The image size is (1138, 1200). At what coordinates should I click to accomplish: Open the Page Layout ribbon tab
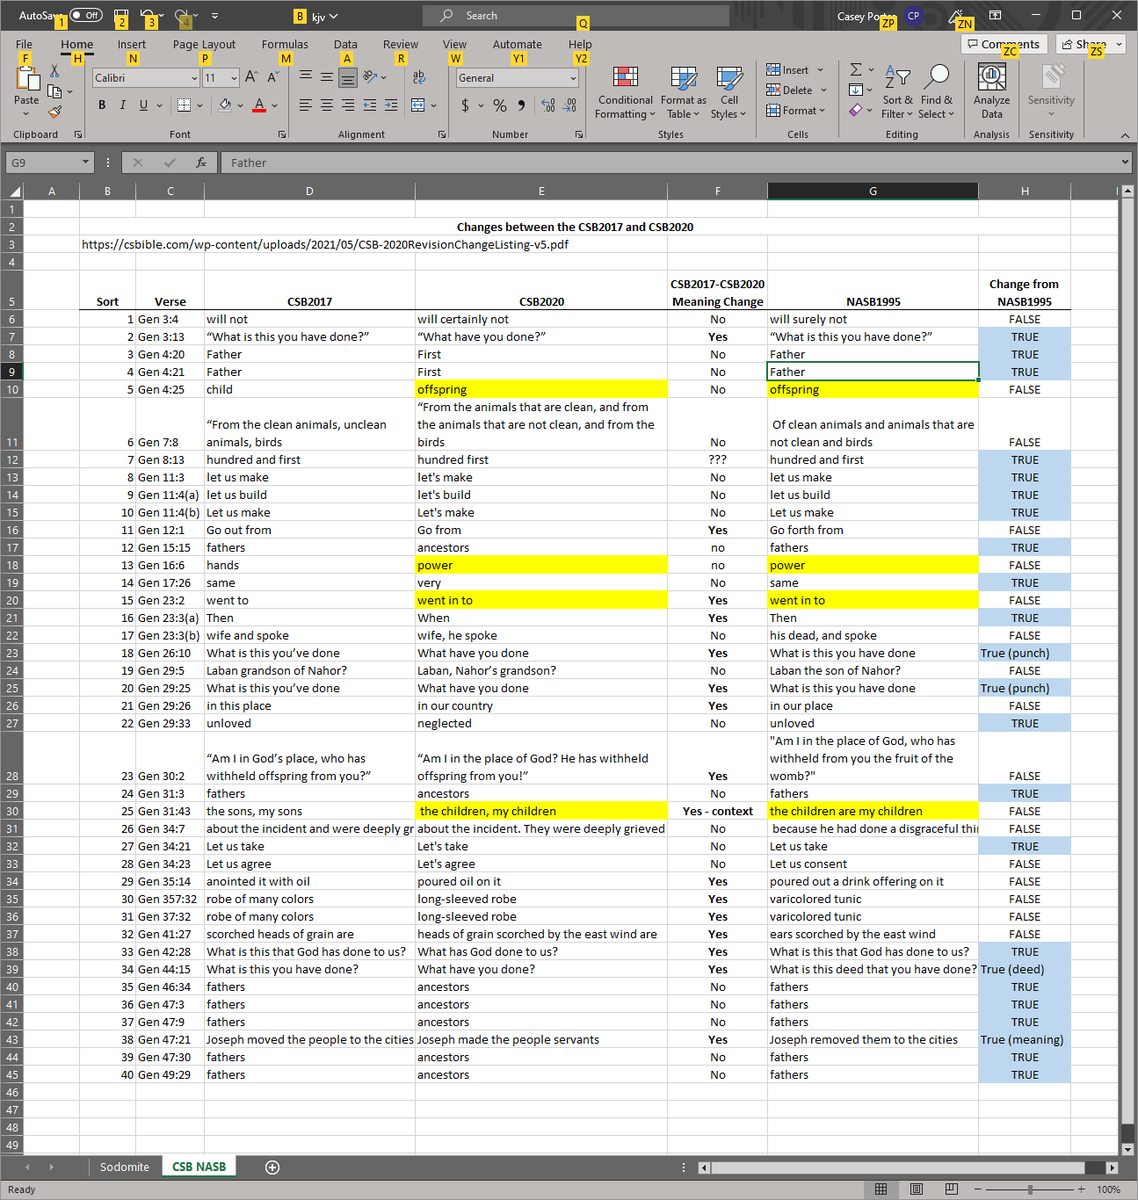(x=204, y=44)
